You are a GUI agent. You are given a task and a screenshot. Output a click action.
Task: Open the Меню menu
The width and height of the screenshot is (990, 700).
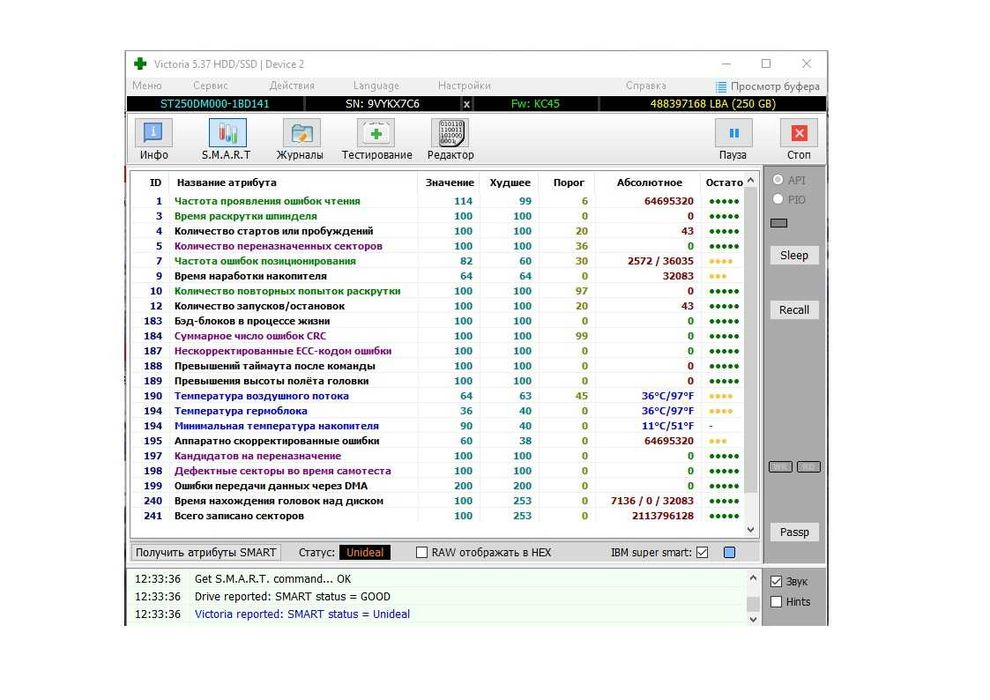coord(147,86)
